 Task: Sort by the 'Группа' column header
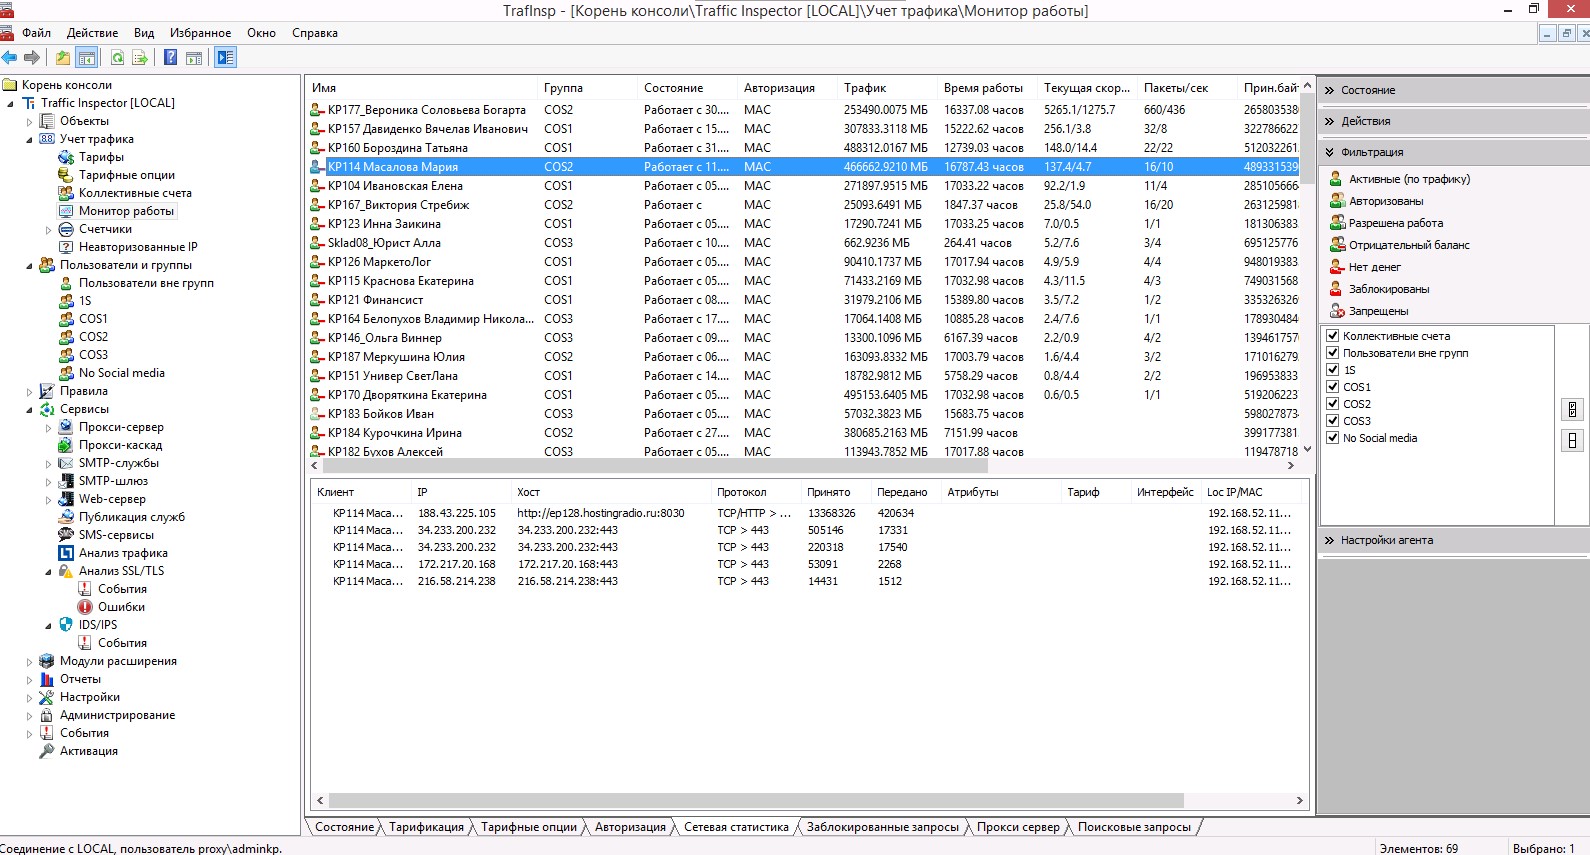587,88
